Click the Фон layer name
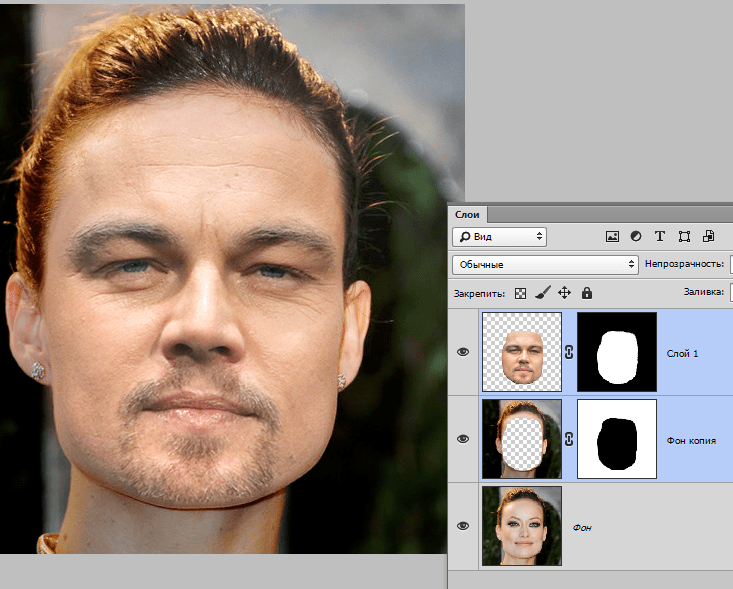This screenshot has width=733, height=589. click(582, 527)
